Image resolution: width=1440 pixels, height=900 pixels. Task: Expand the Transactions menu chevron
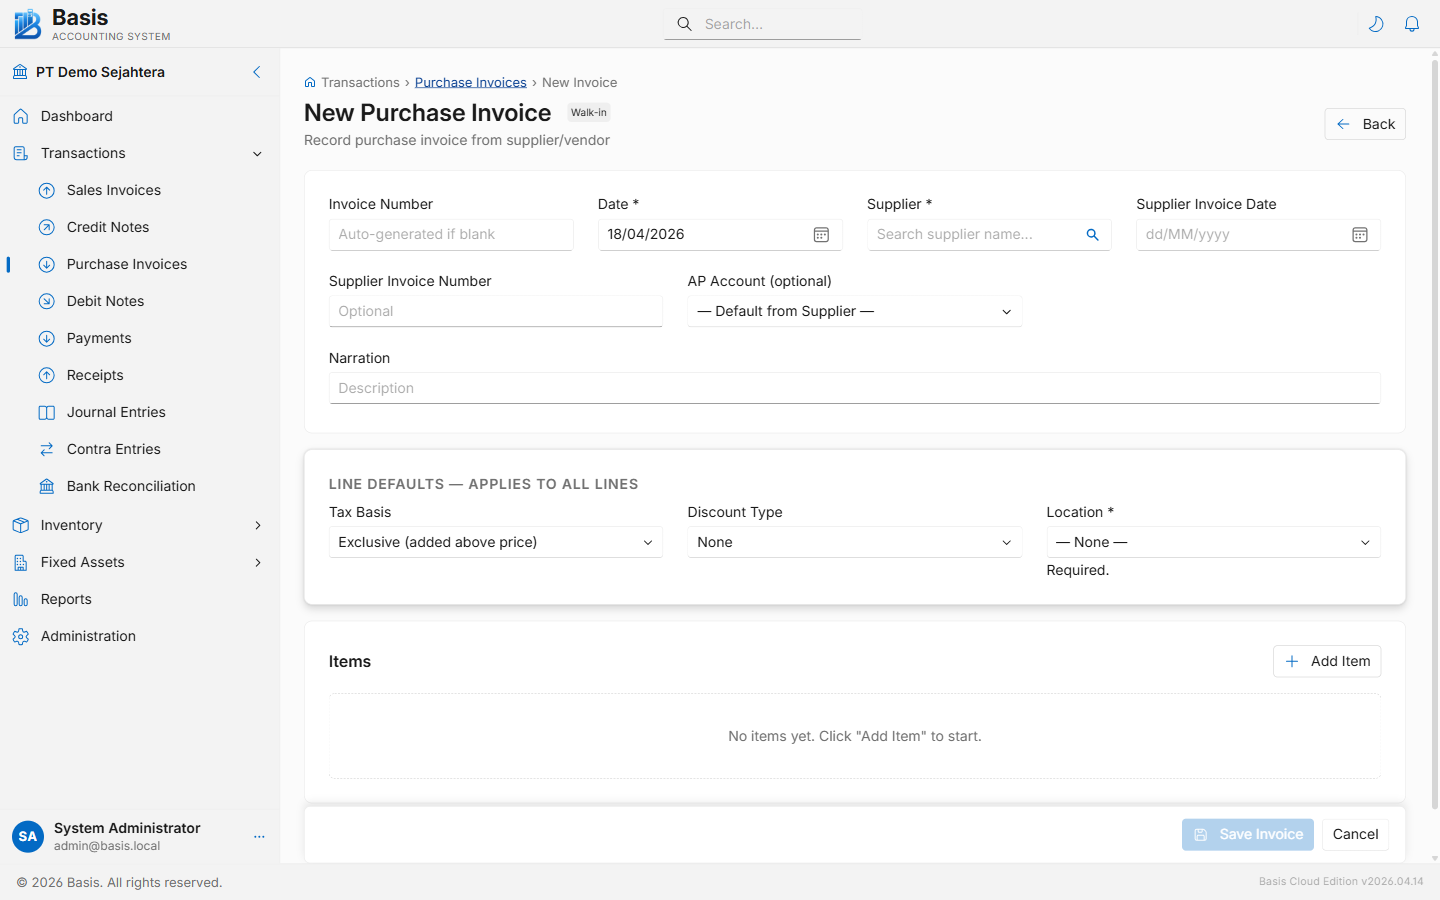click(258, 153)
